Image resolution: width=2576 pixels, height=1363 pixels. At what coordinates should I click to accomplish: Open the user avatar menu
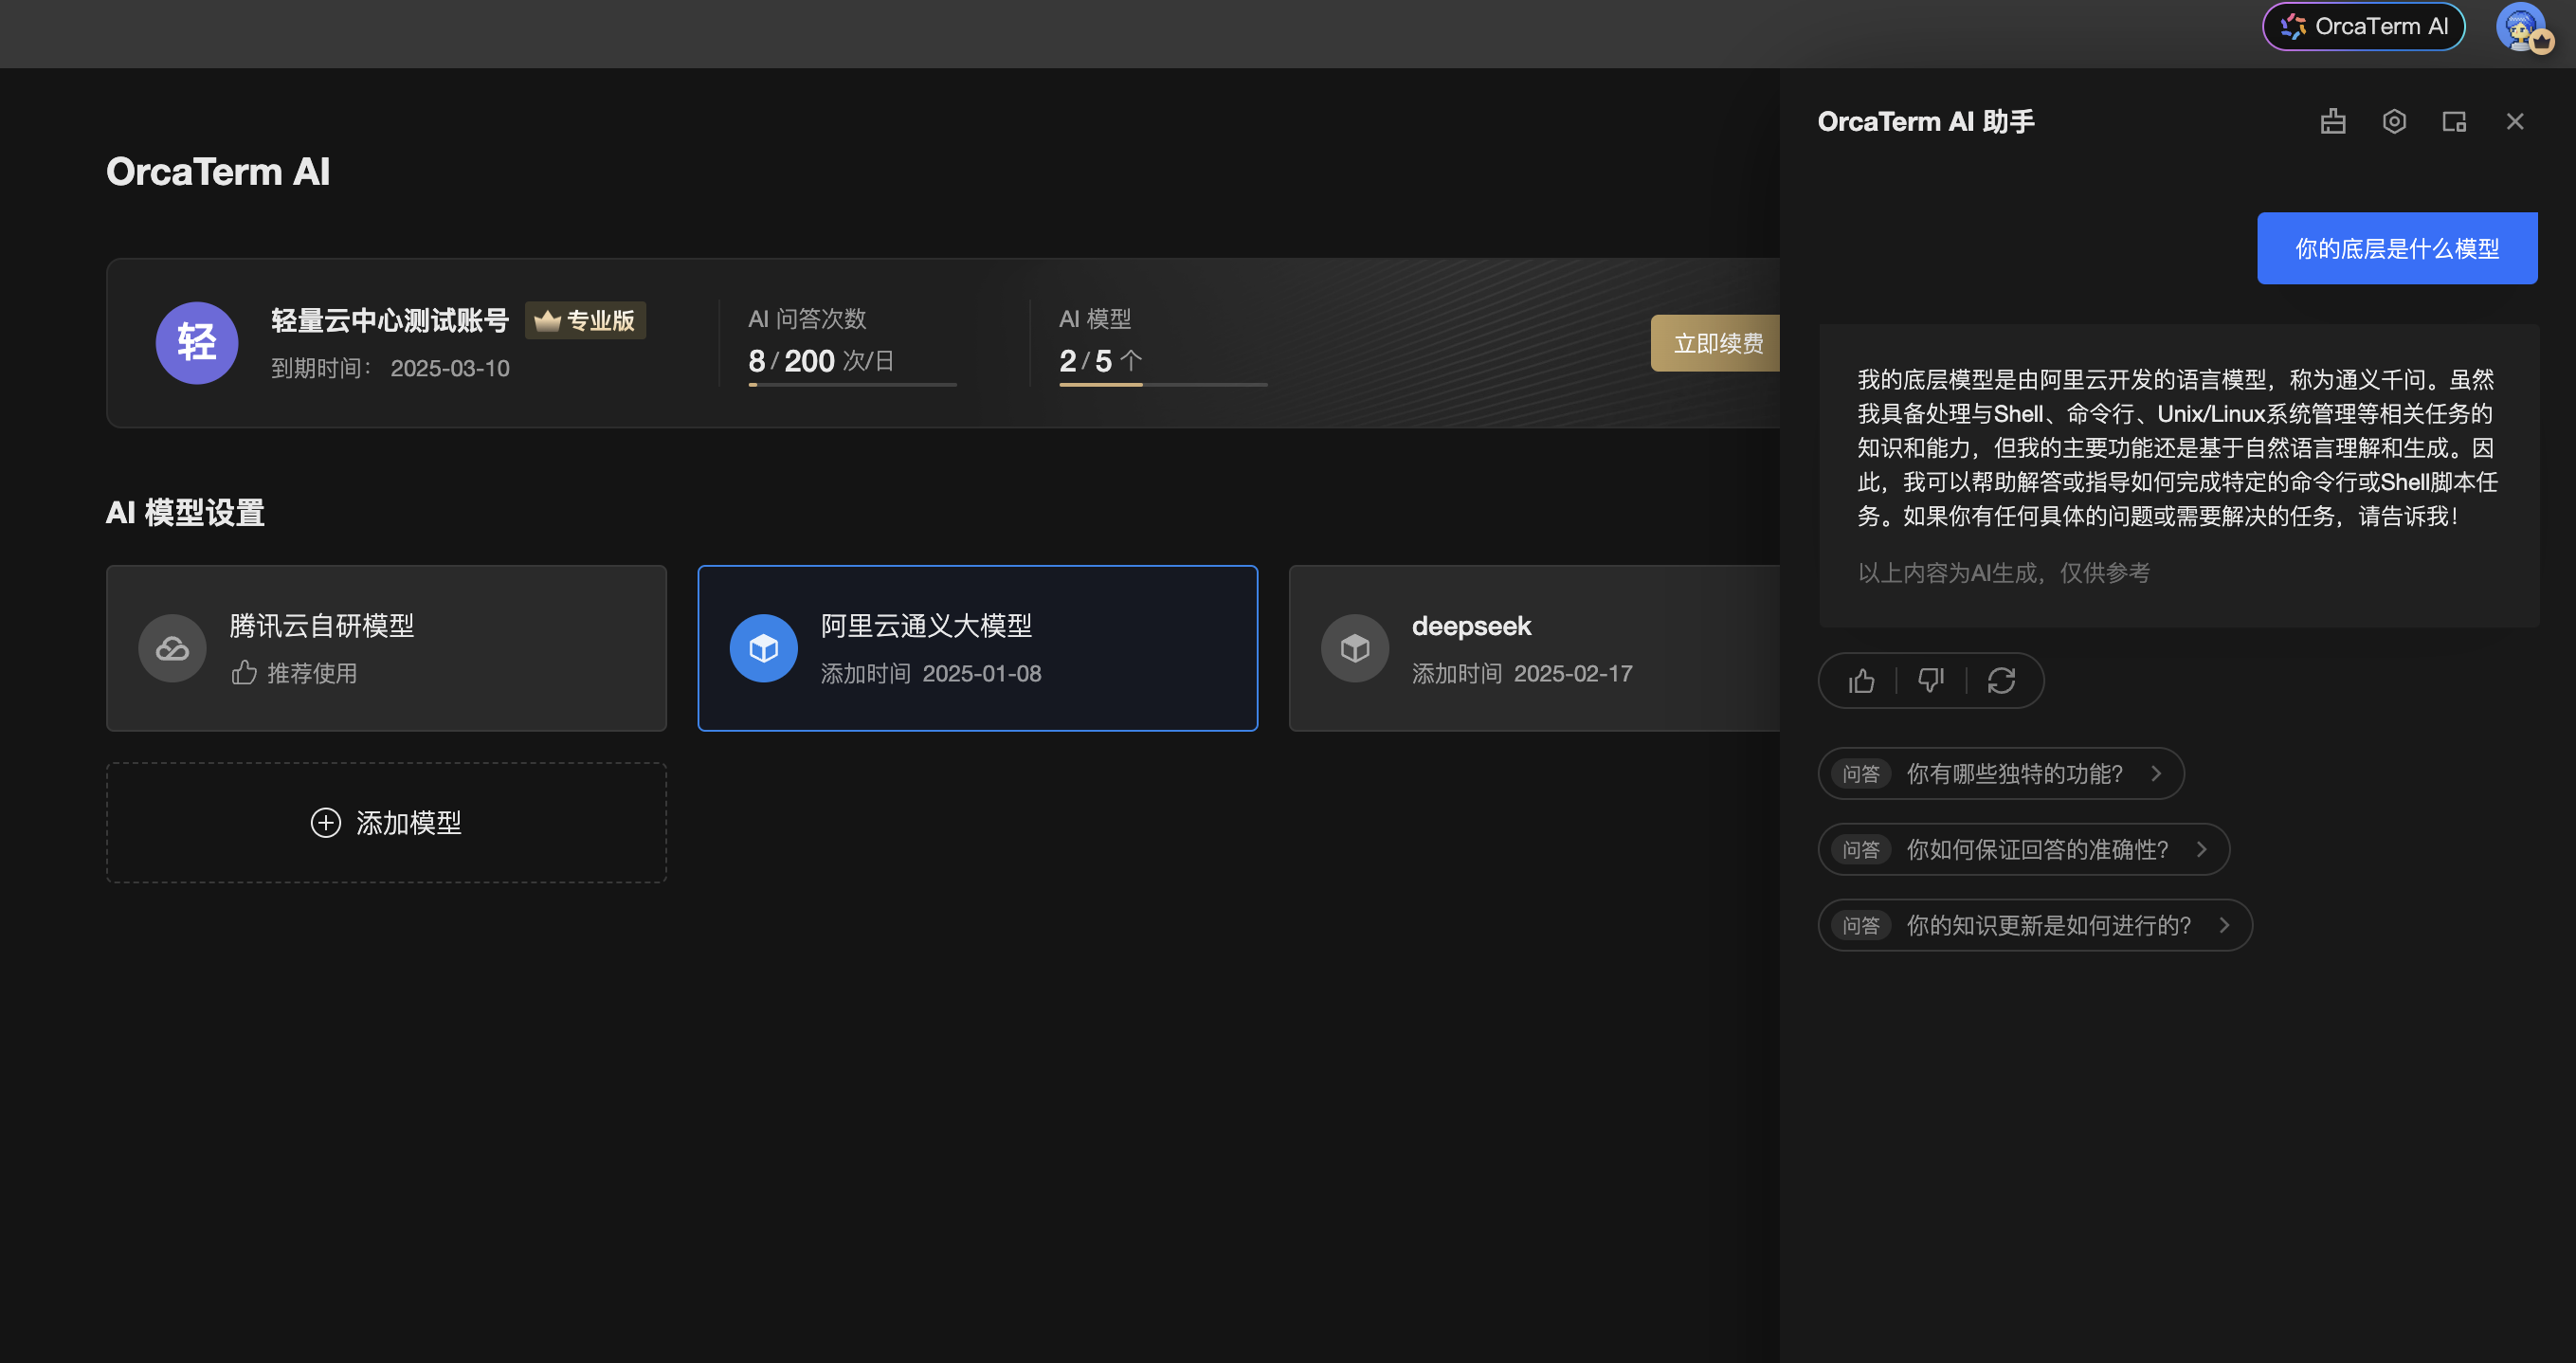(2522, 27)
